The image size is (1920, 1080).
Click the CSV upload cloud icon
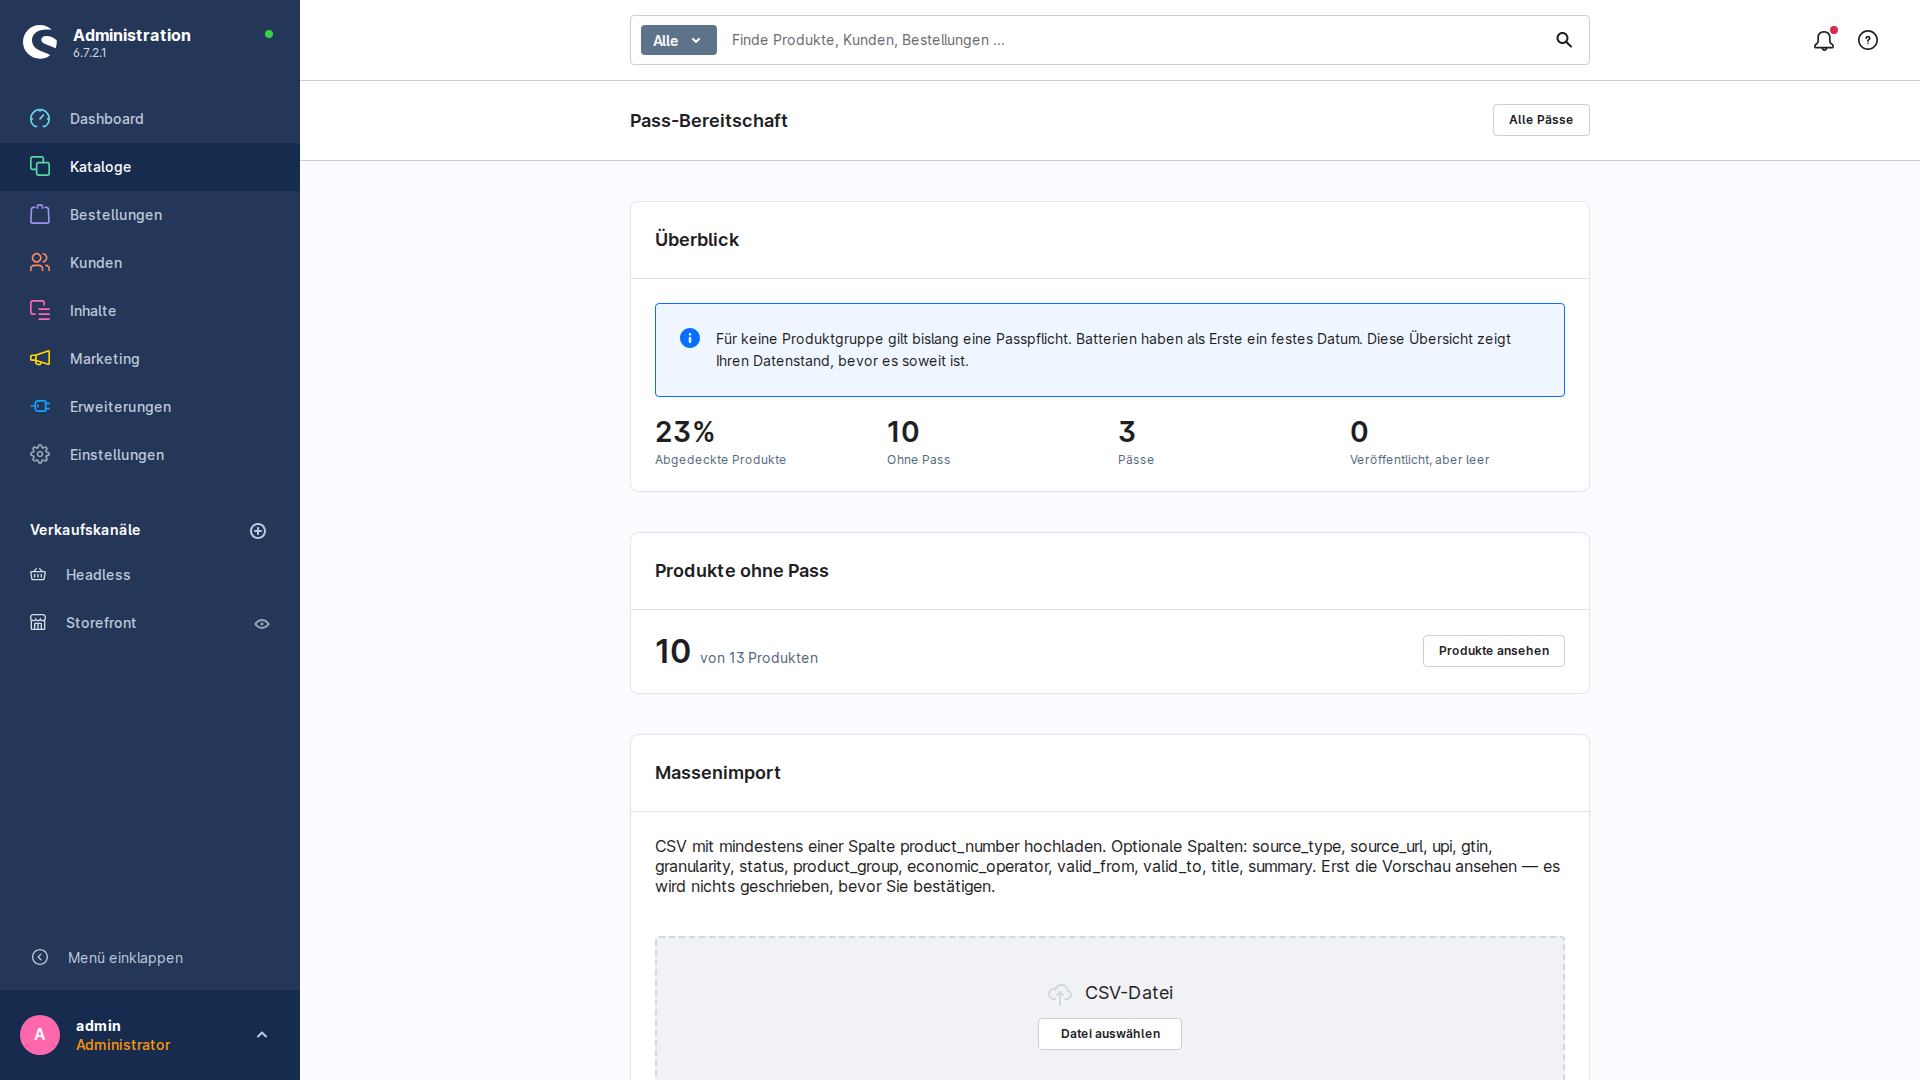click(1060, 993)
